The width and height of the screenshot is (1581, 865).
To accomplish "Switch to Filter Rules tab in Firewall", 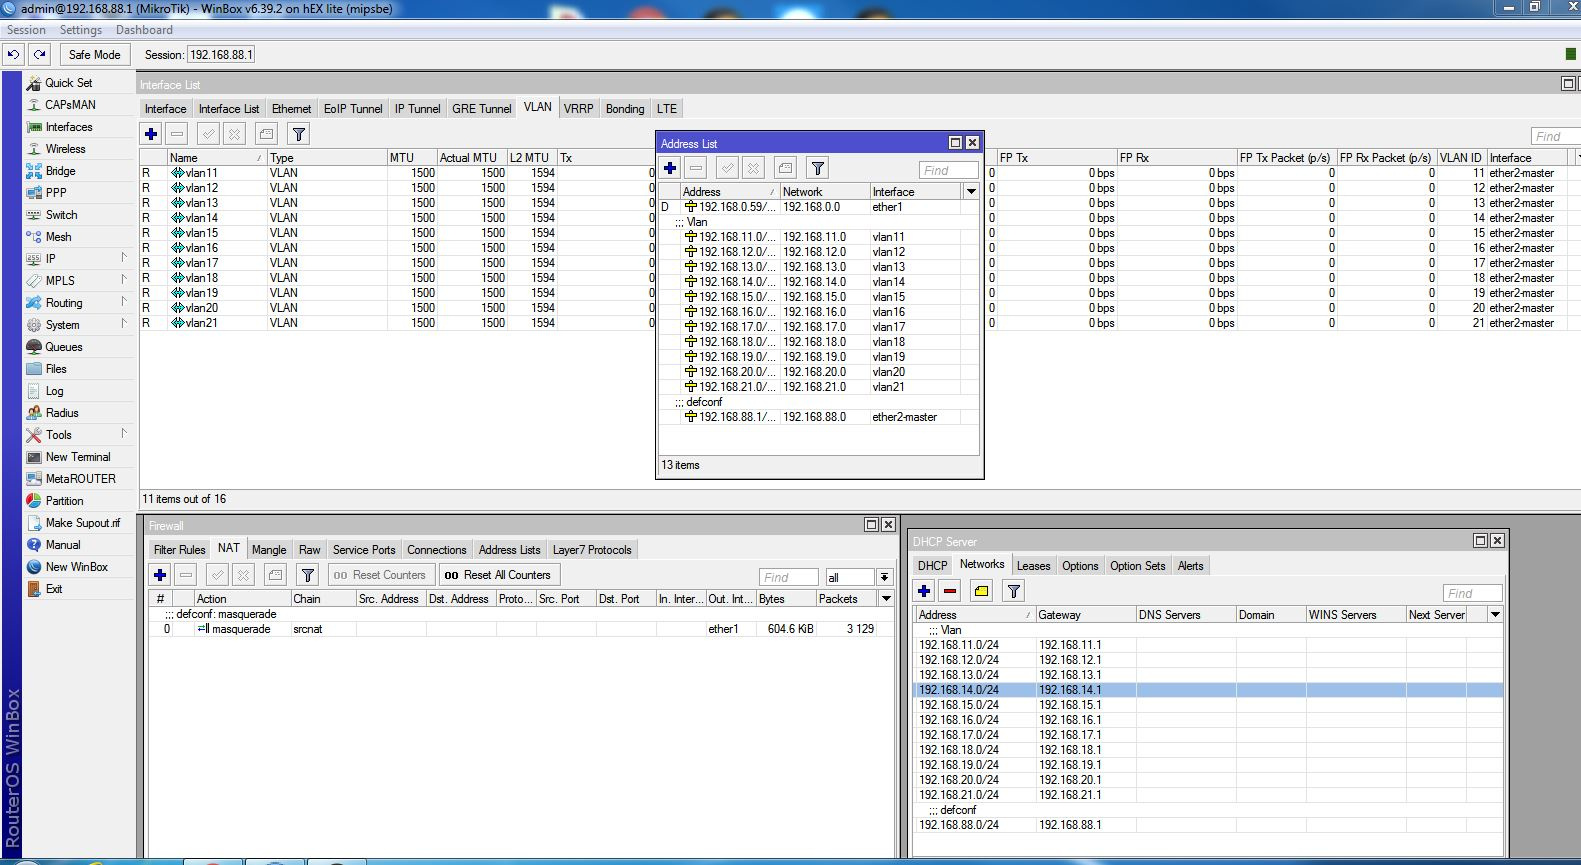I will 179,550.
